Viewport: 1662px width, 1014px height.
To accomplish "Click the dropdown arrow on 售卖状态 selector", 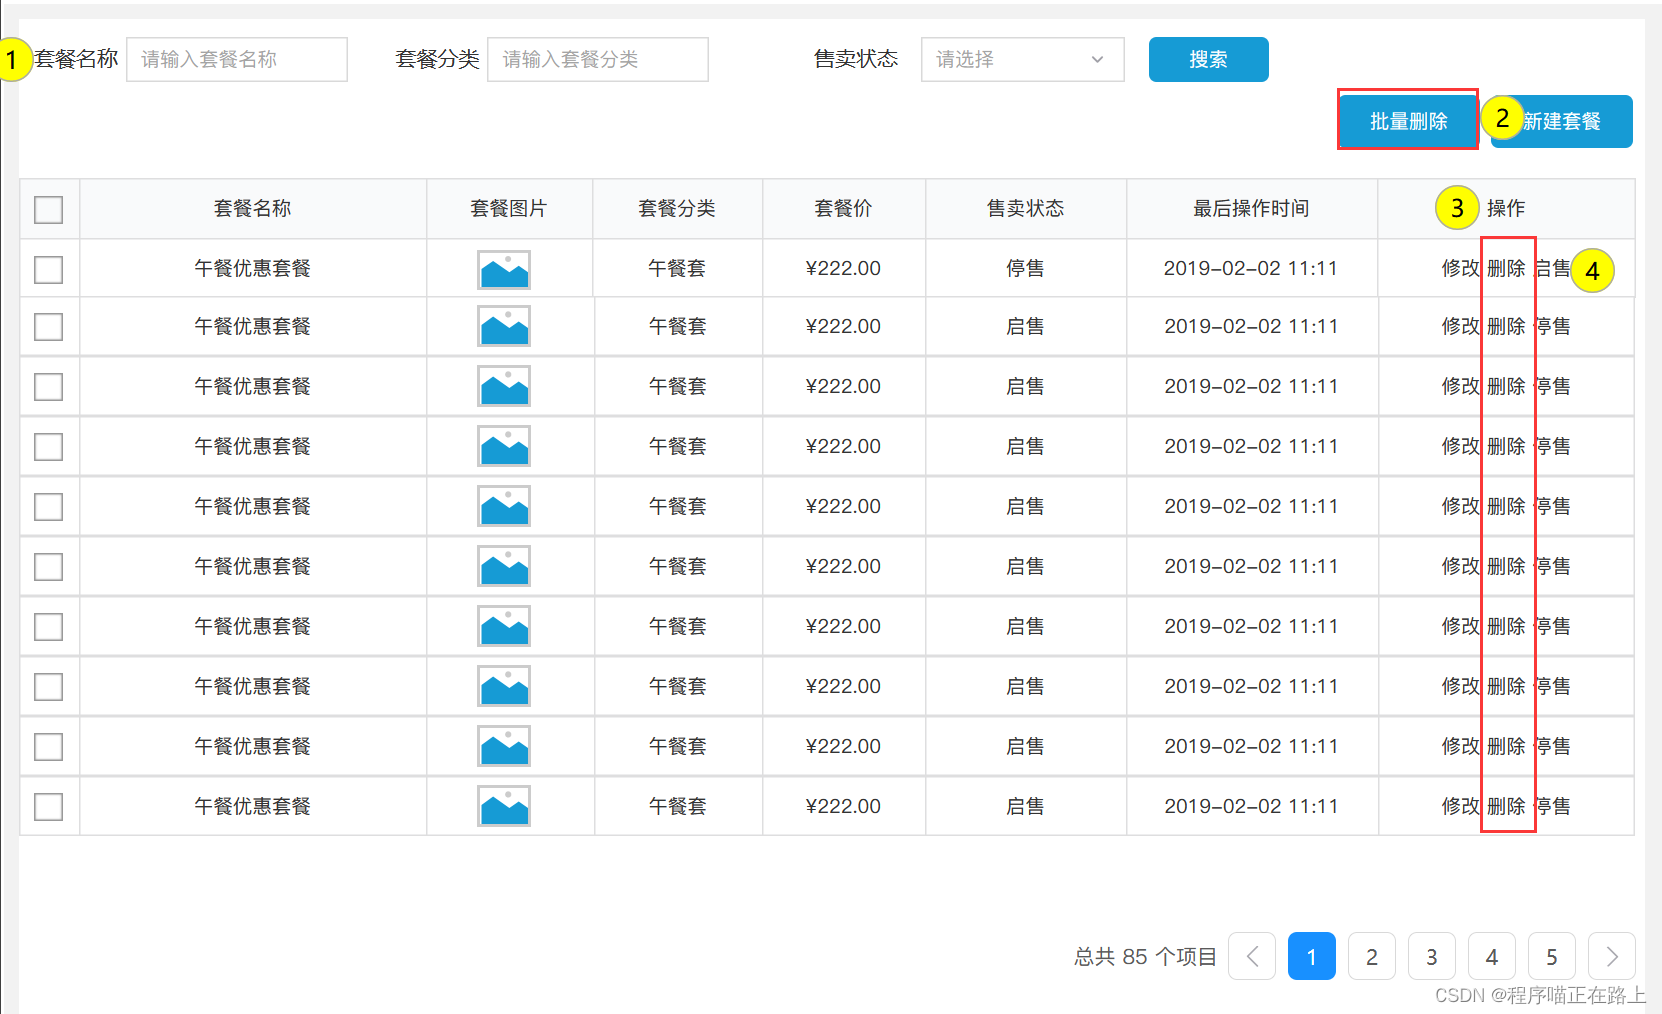I will 1097,59.
